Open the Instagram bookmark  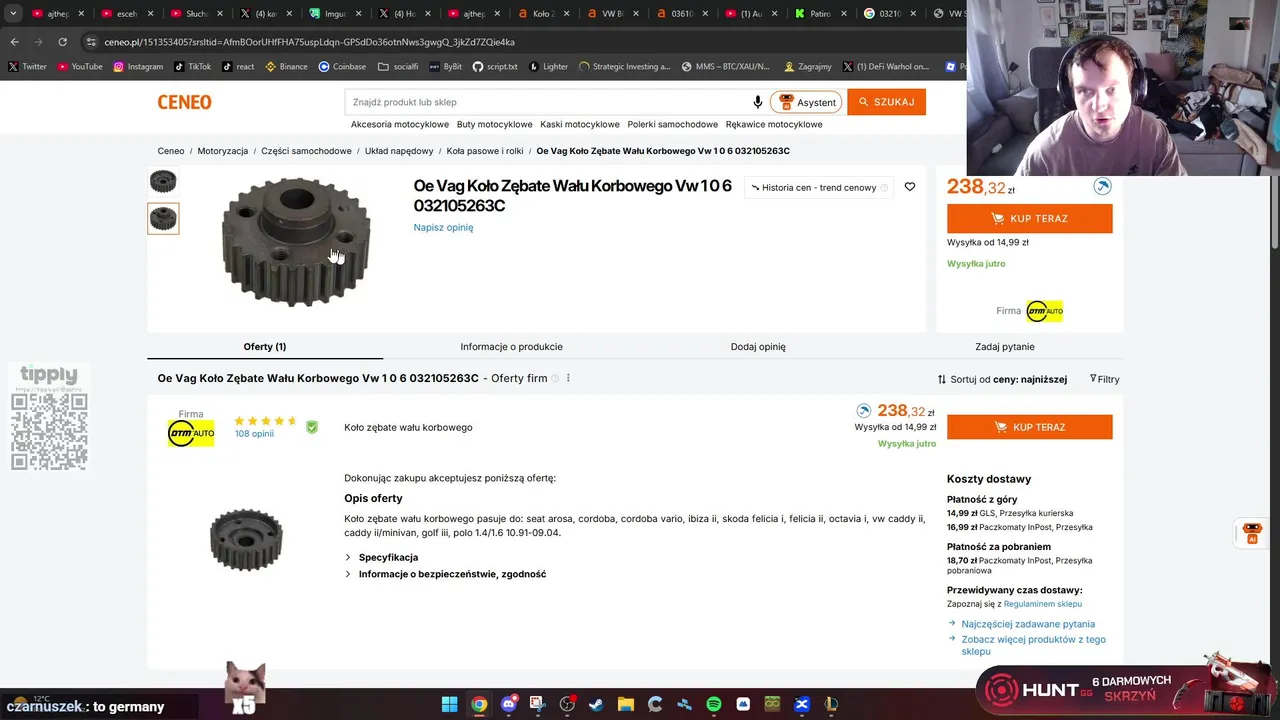coord(138,67)
